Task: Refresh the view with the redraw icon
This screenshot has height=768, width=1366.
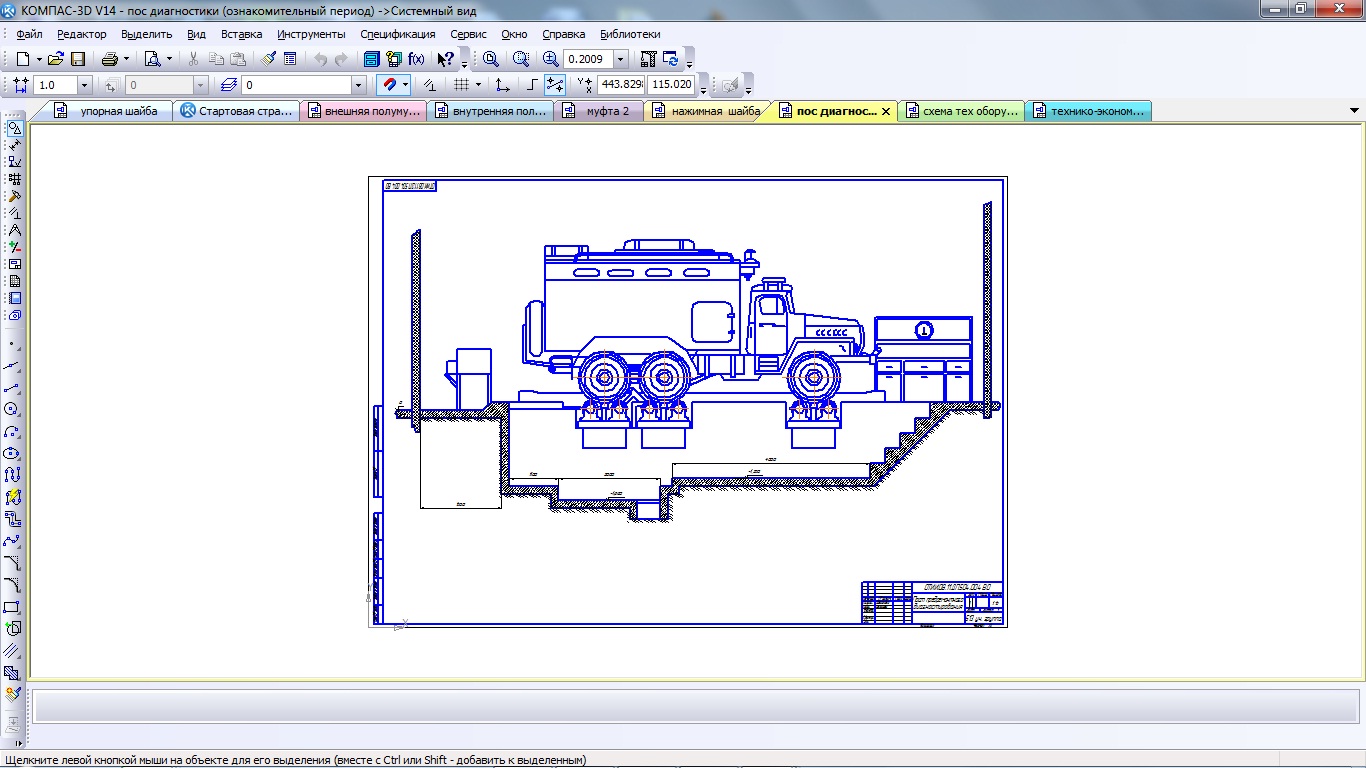Action: [671, 59]
